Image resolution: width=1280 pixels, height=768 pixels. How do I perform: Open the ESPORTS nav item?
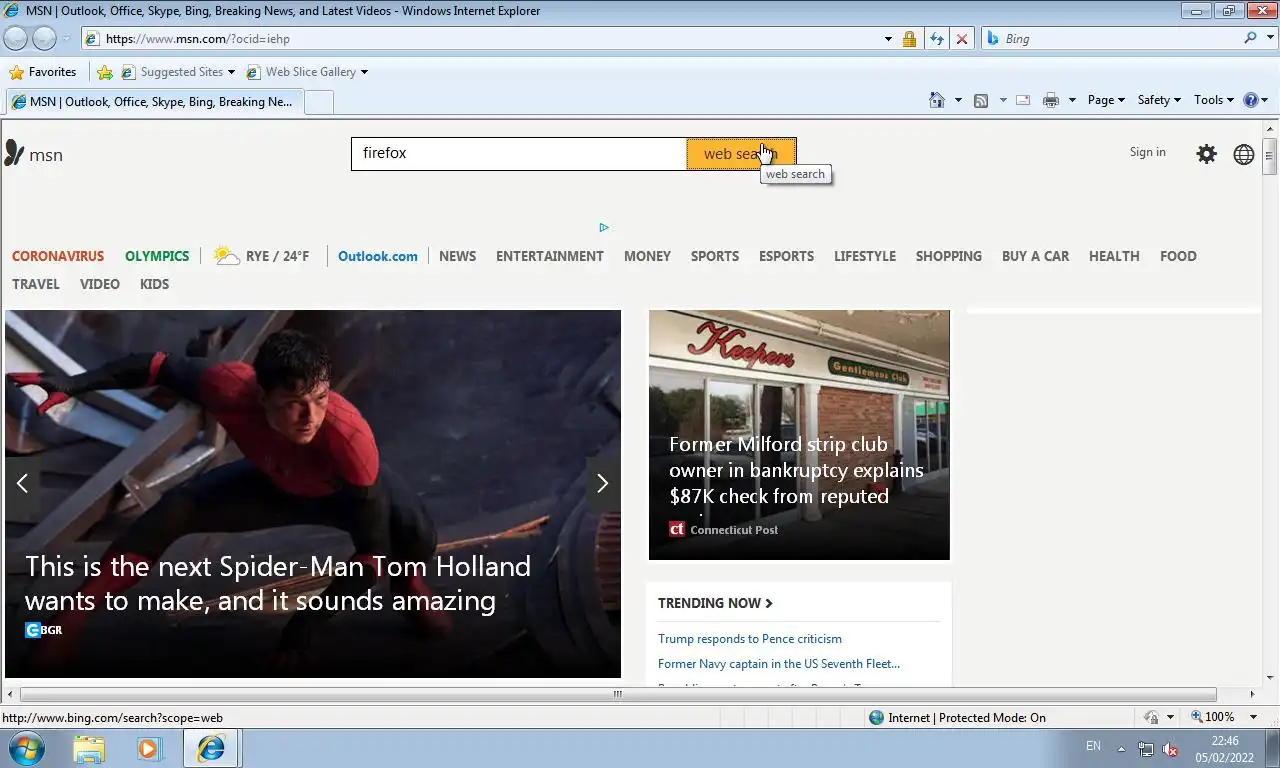pos(786,256)
